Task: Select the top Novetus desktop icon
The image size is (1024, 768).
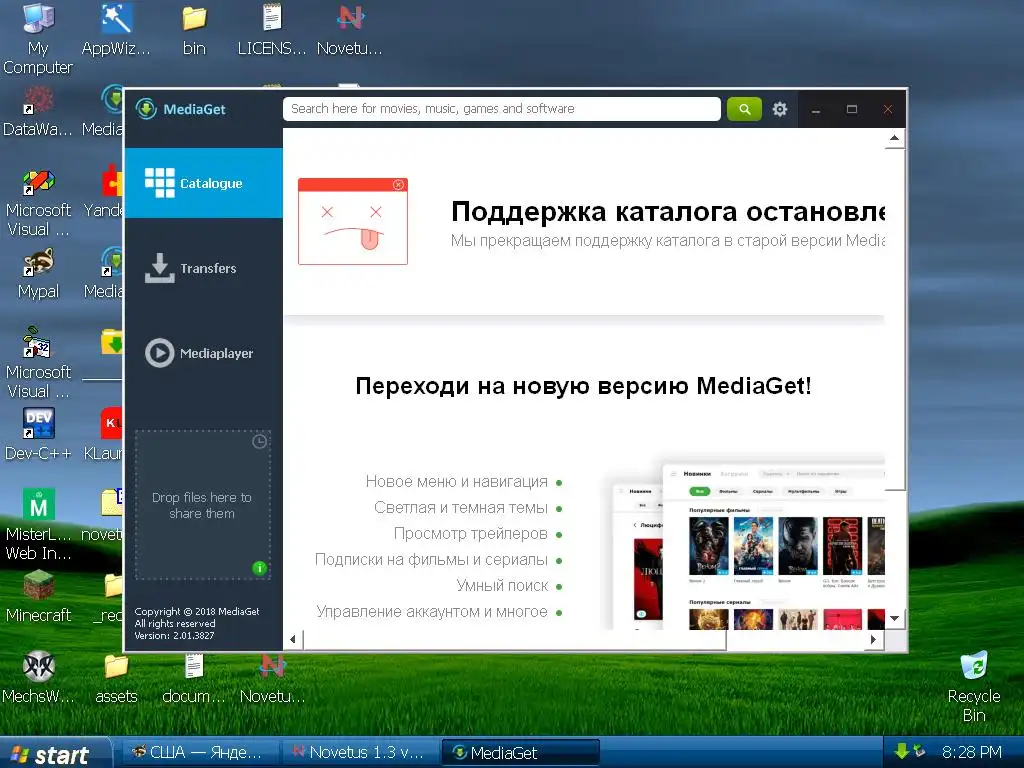Action: tap(350, 30)
